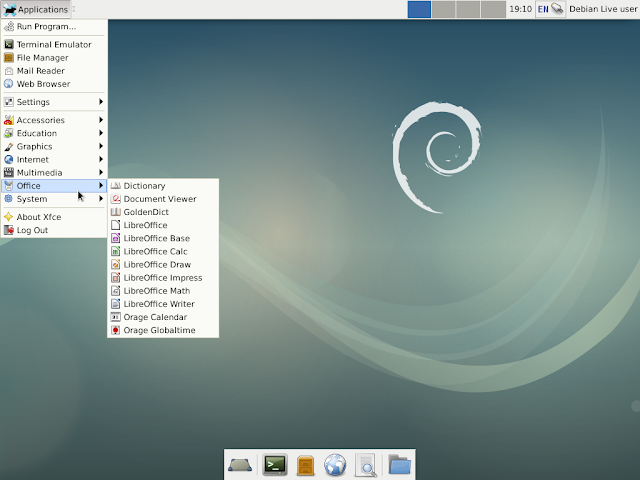Click the Terminal Emulator menu icon
640x480 pixels.
click(9, 44)
